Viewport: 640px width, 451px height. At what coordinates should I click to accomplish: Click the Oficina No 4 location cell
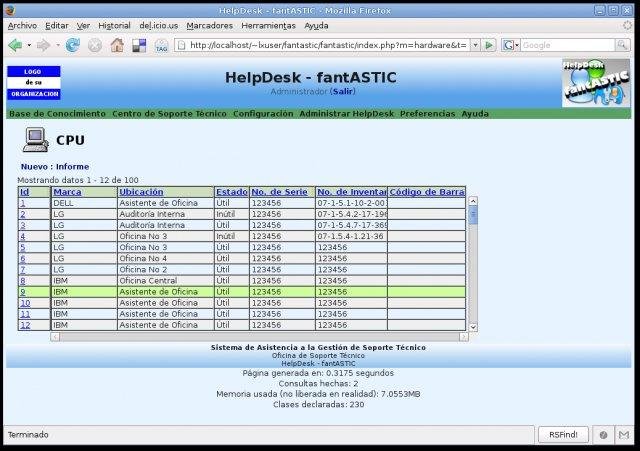[x=166, y=258]
